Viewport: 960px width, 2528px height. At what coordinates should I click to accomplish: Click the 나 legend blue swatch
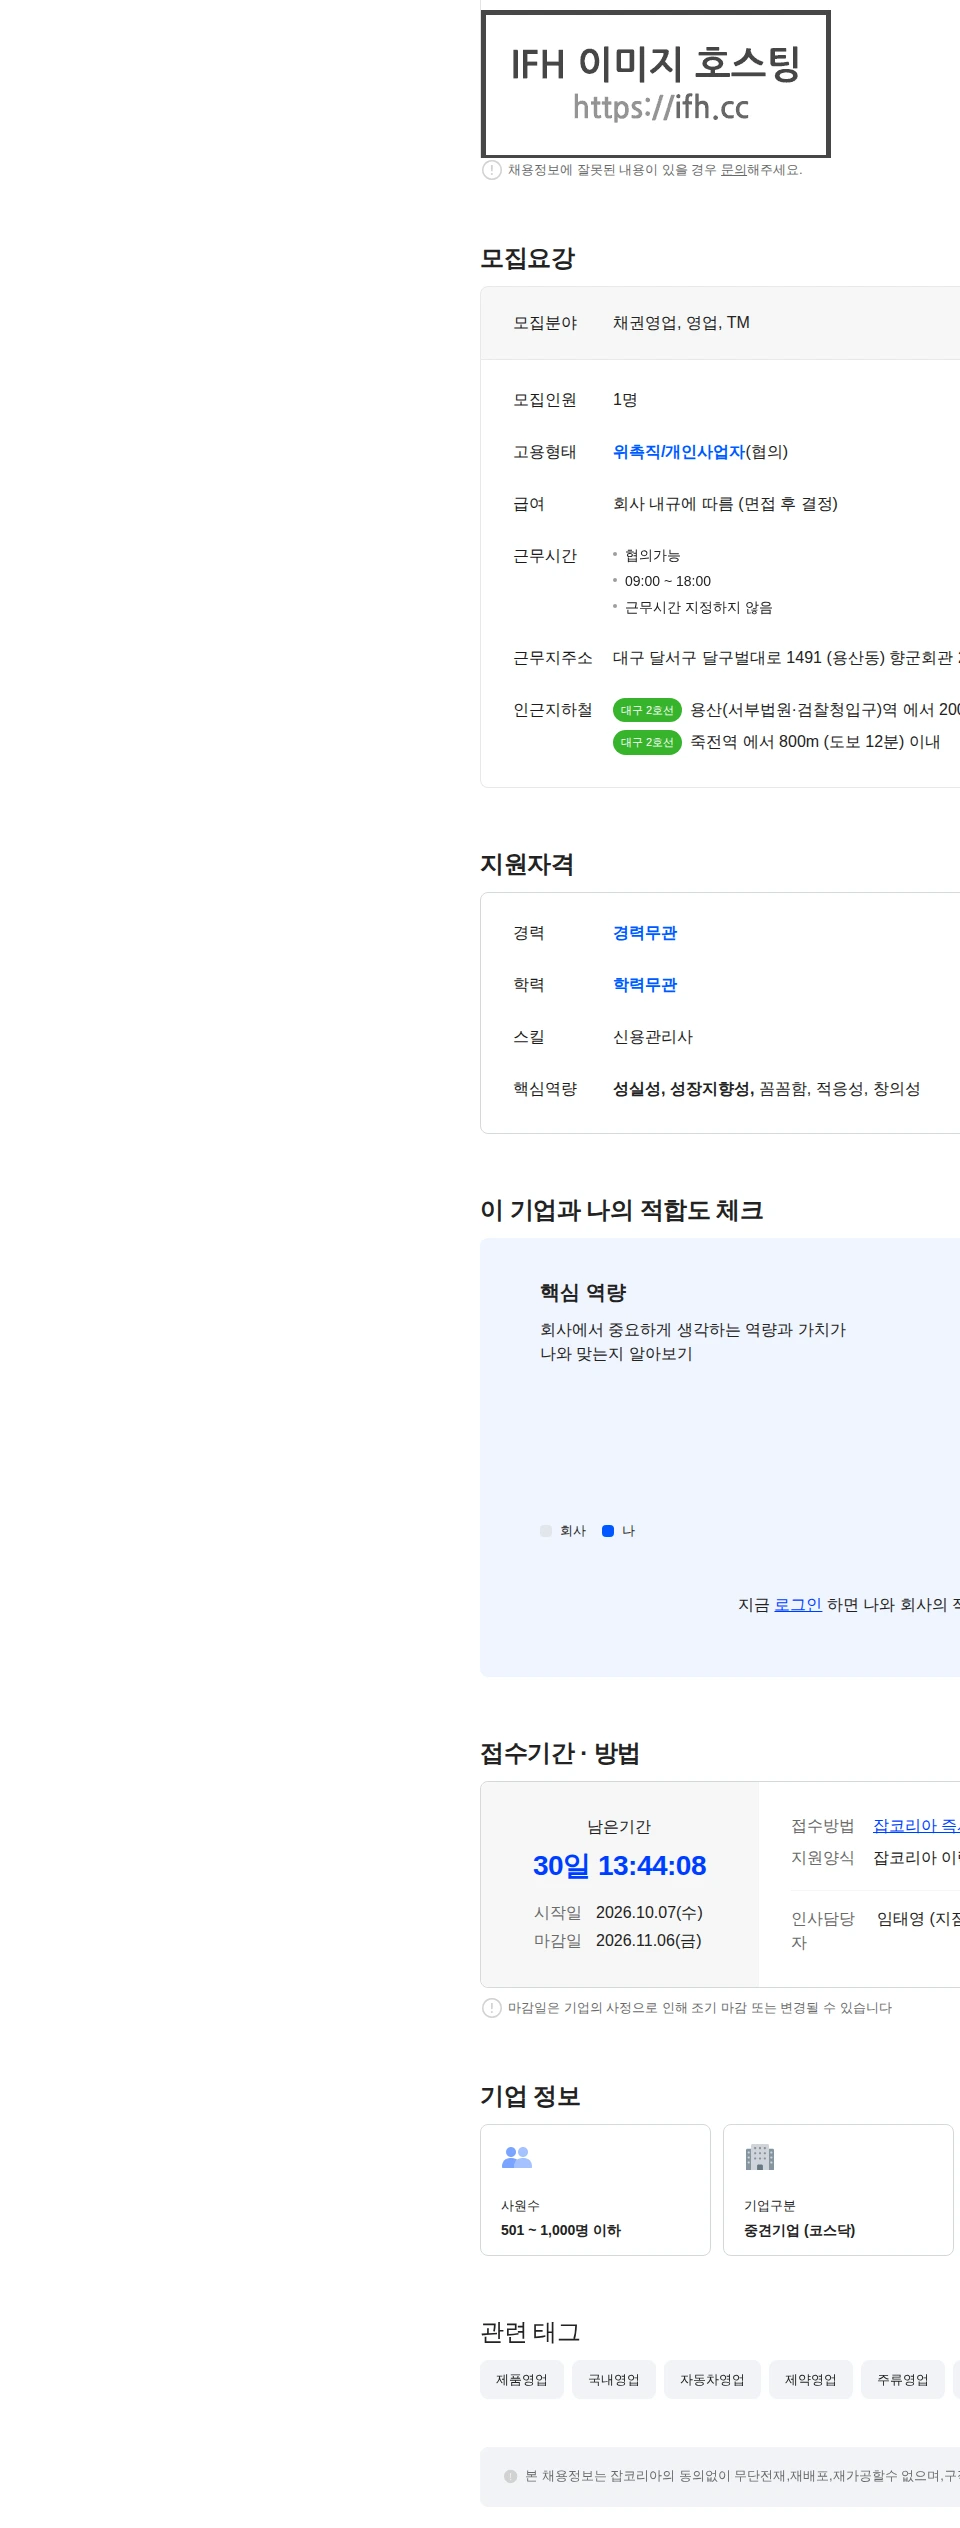(x=608, y=1531)
